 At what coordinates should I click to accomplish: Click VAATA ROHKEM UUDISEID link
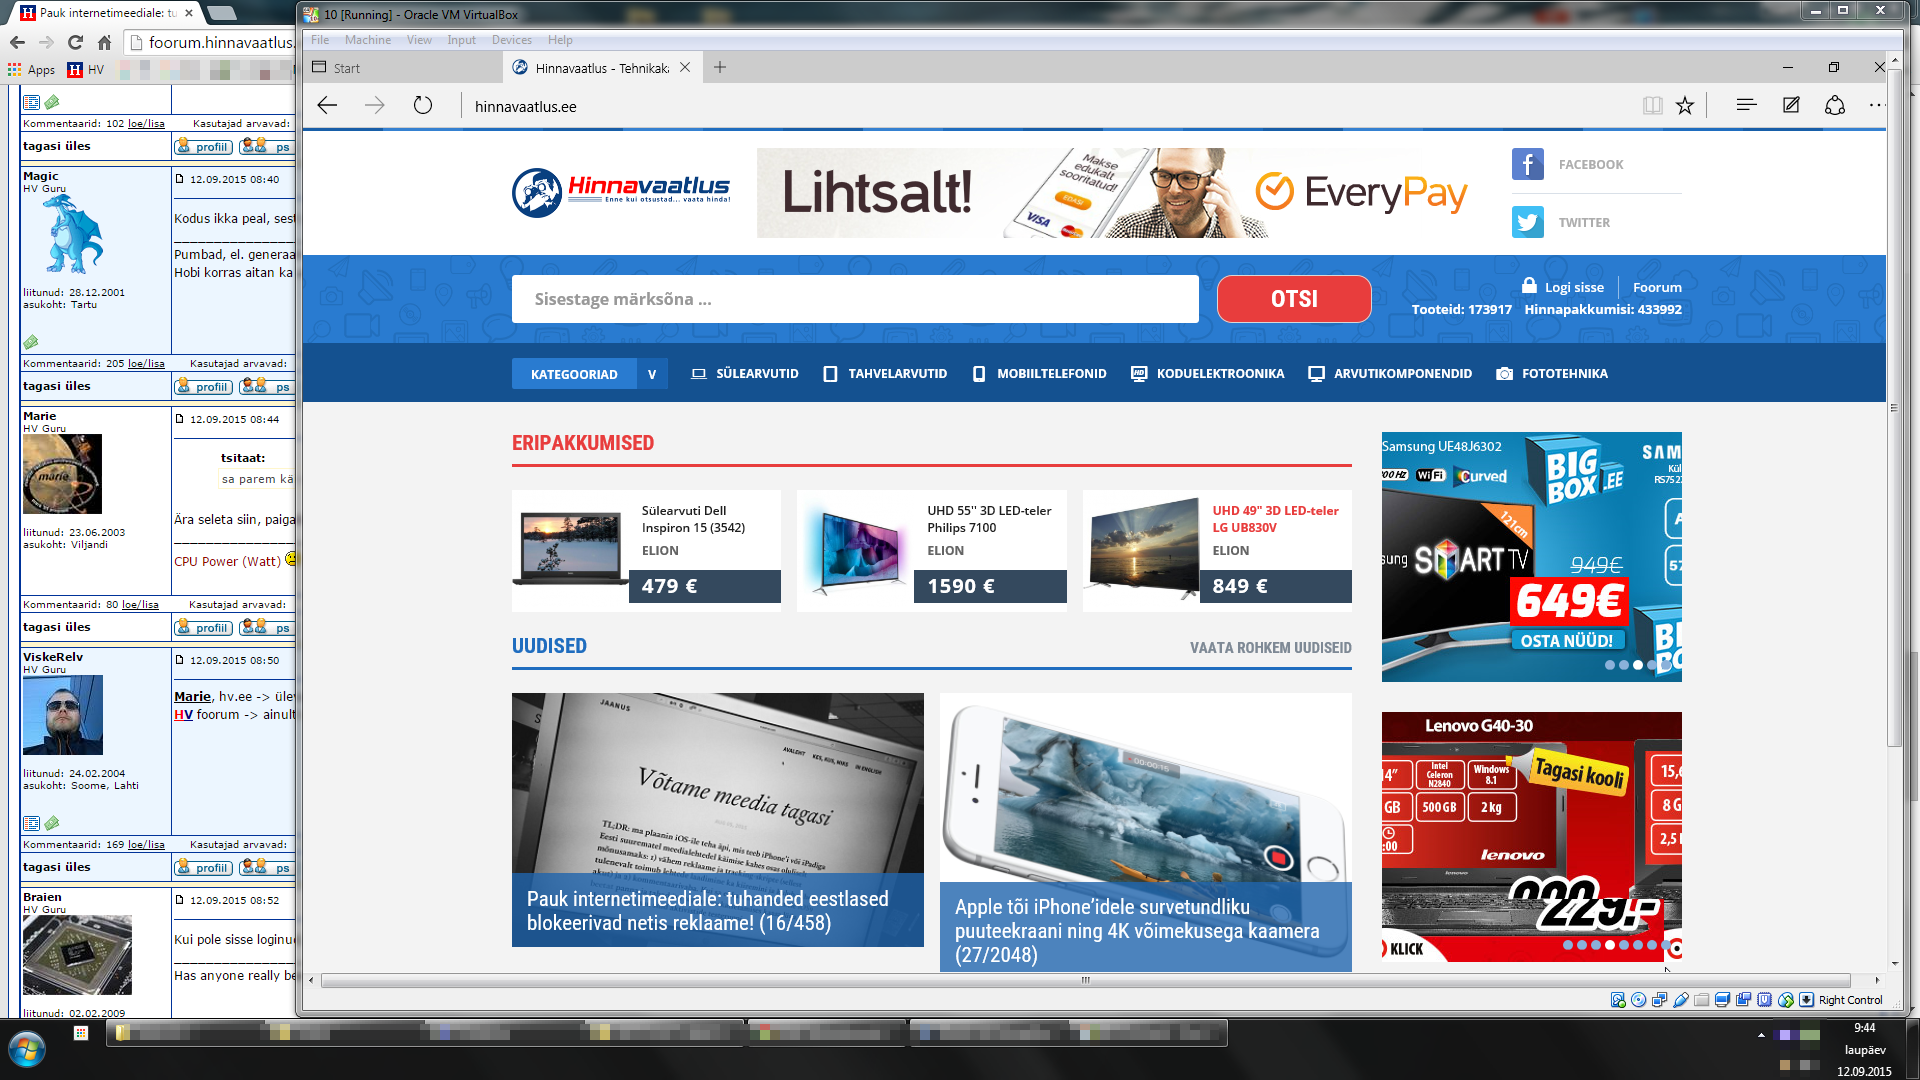click(x=1270, y=648)
